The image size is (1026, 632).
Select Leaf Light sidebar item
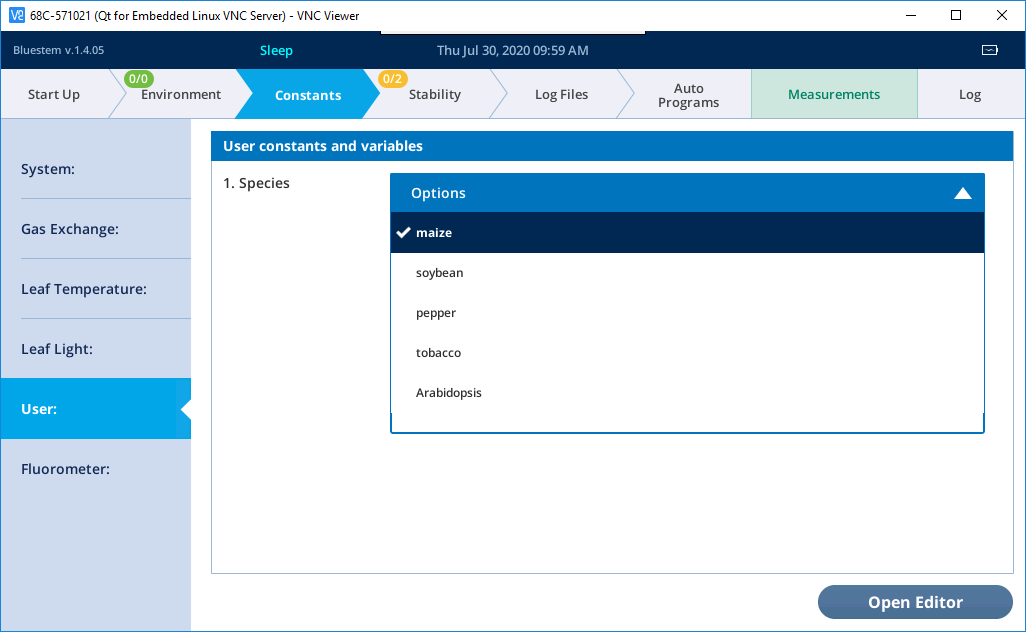[96, 349]
